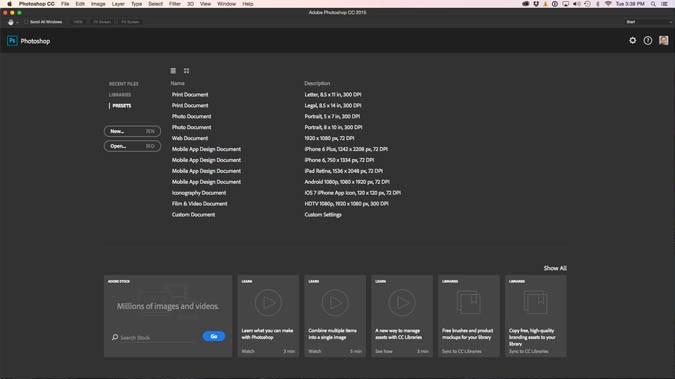Open help via the question mark icon
675x379 pixels.
pyautogui.click(x=647, y=40)
